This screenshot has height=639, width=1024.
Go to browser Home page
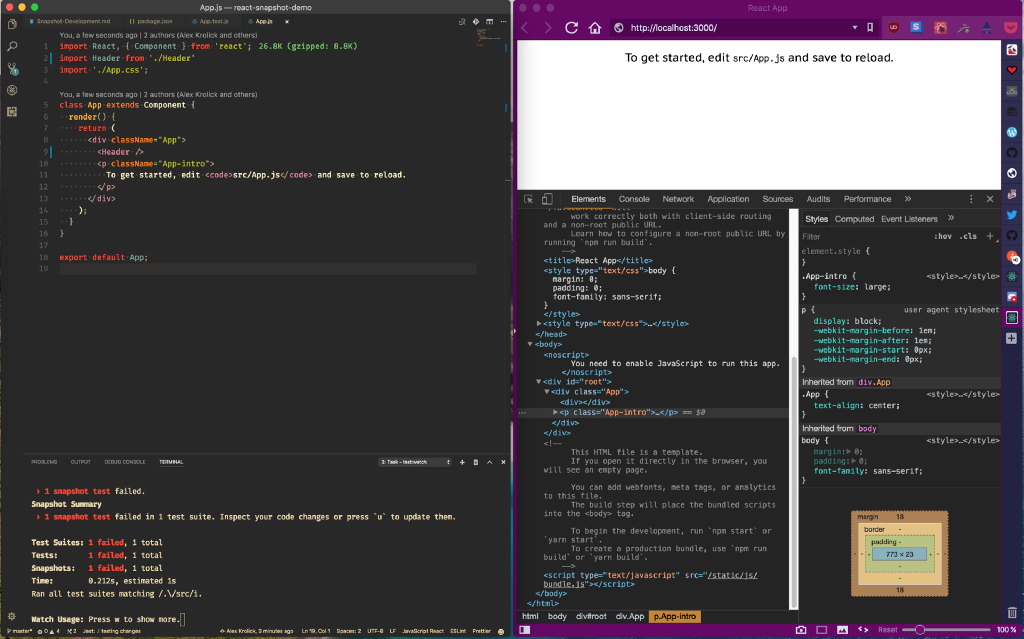[x=595, y=28]
